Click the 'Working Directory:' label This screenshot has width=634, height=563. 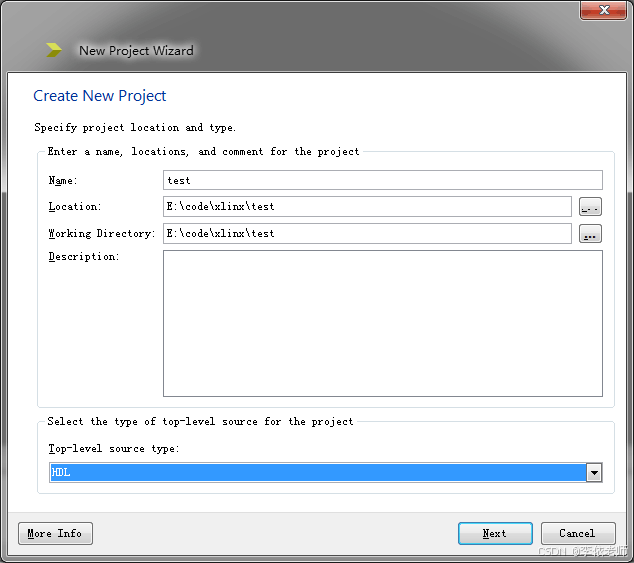101,233
